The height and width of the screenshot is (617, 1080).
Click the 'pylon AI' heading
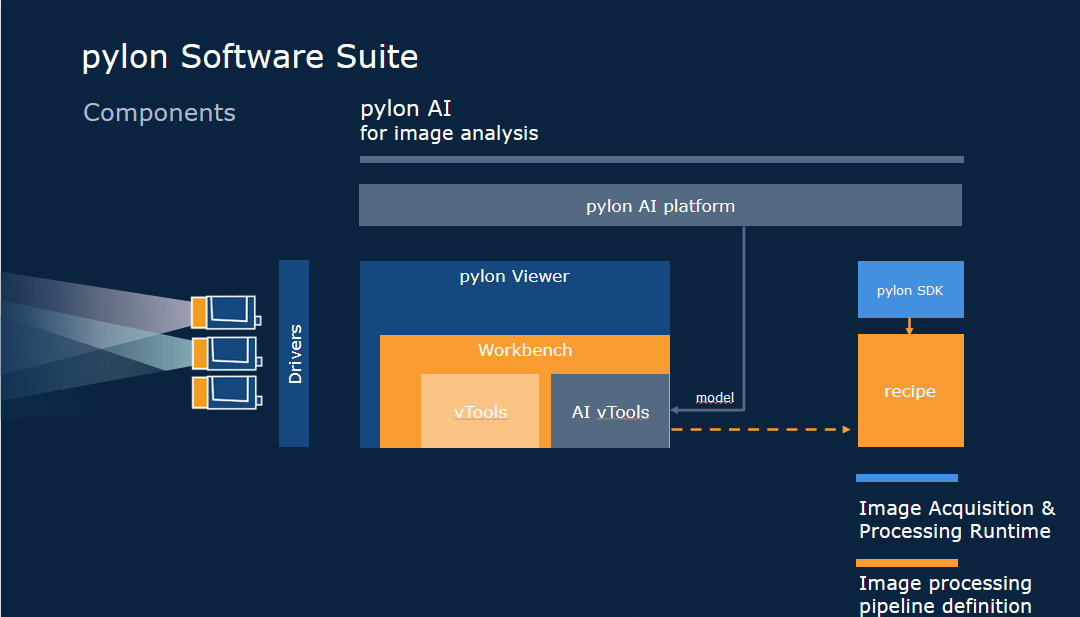pos(406,109)
